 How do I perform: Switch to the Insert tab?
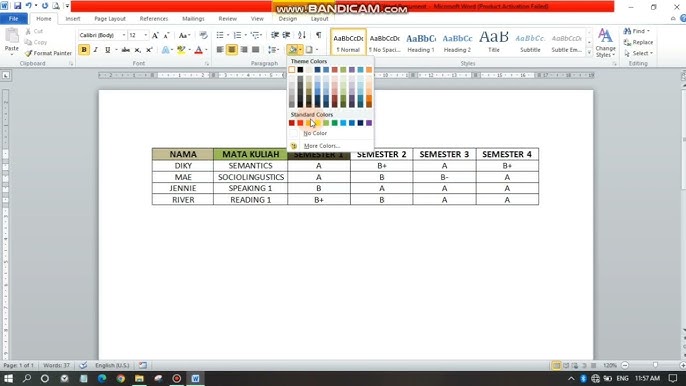tap(73, 18)
